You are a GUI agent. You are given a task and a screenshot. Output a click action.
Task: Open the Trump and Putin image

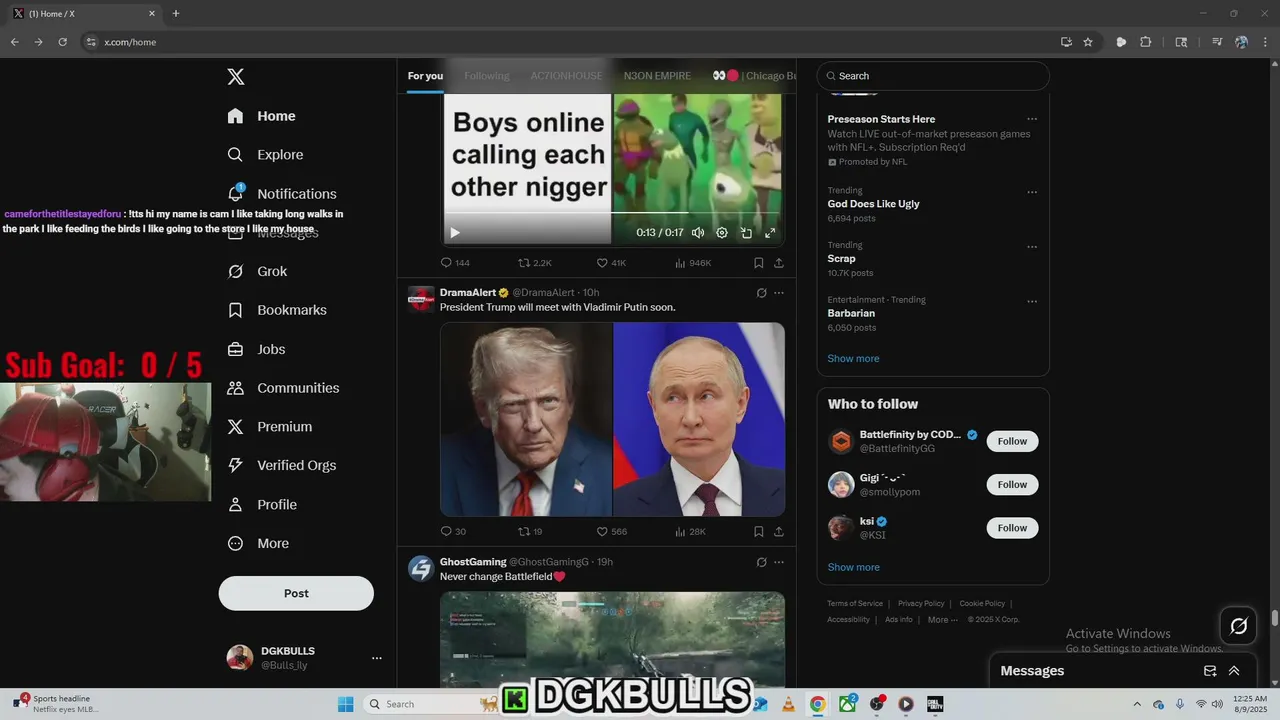click(x=612, y=419)
